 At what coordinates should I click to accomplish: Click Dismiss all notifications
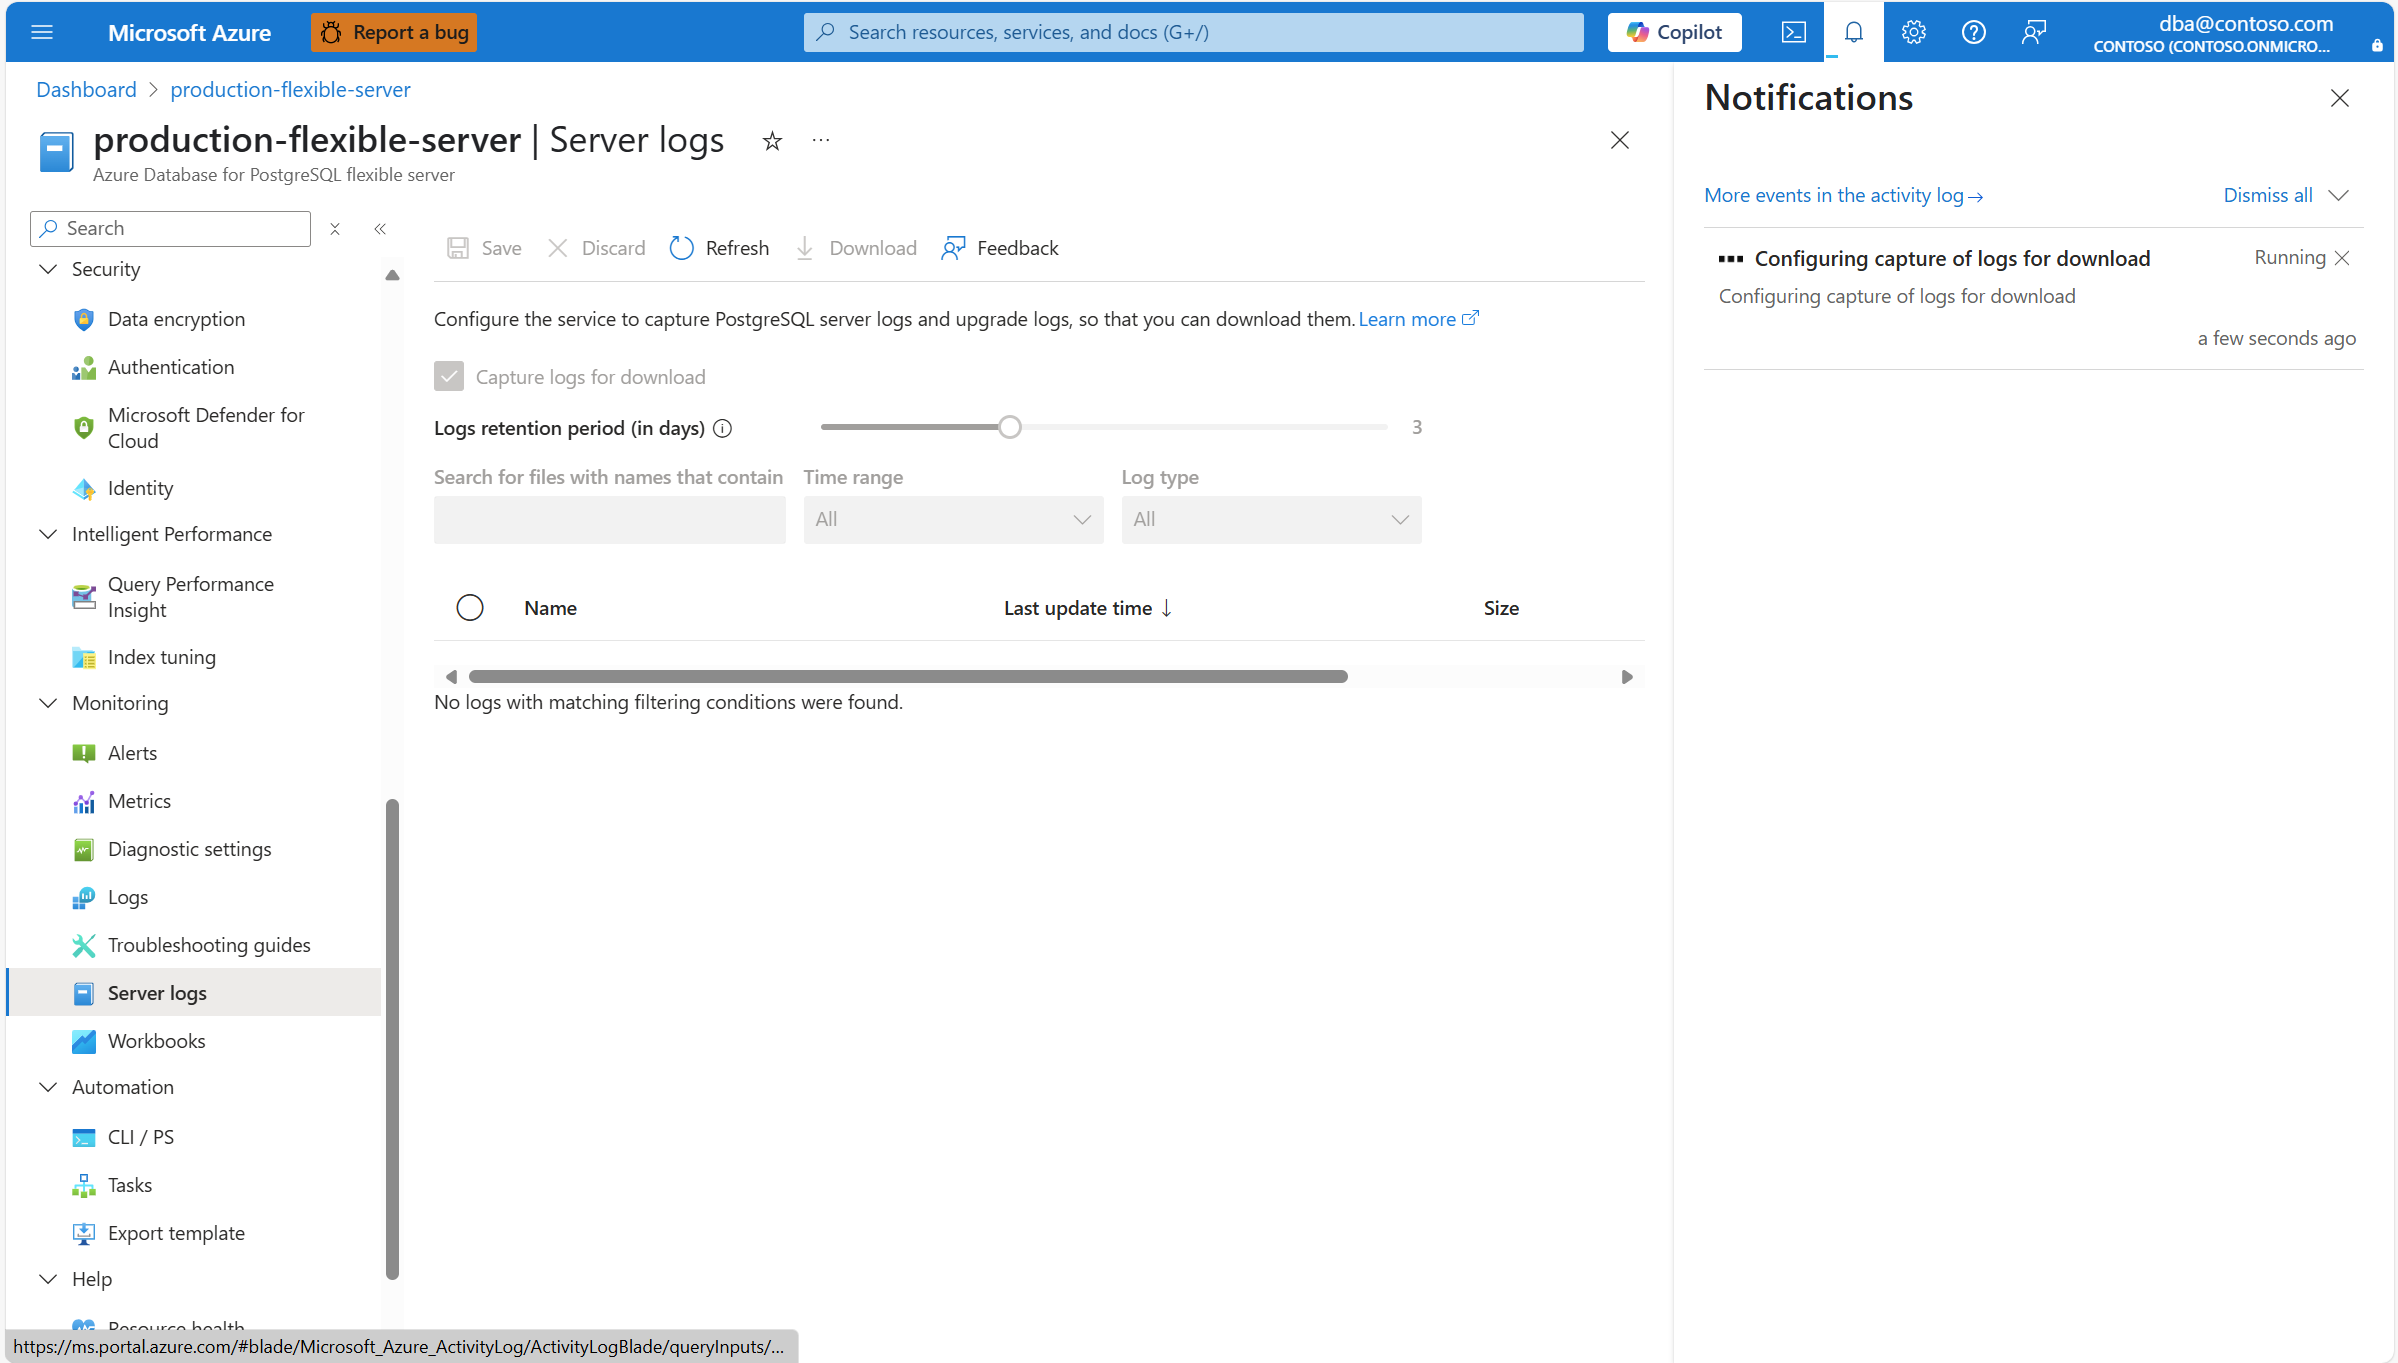(x=2267, y=196)
